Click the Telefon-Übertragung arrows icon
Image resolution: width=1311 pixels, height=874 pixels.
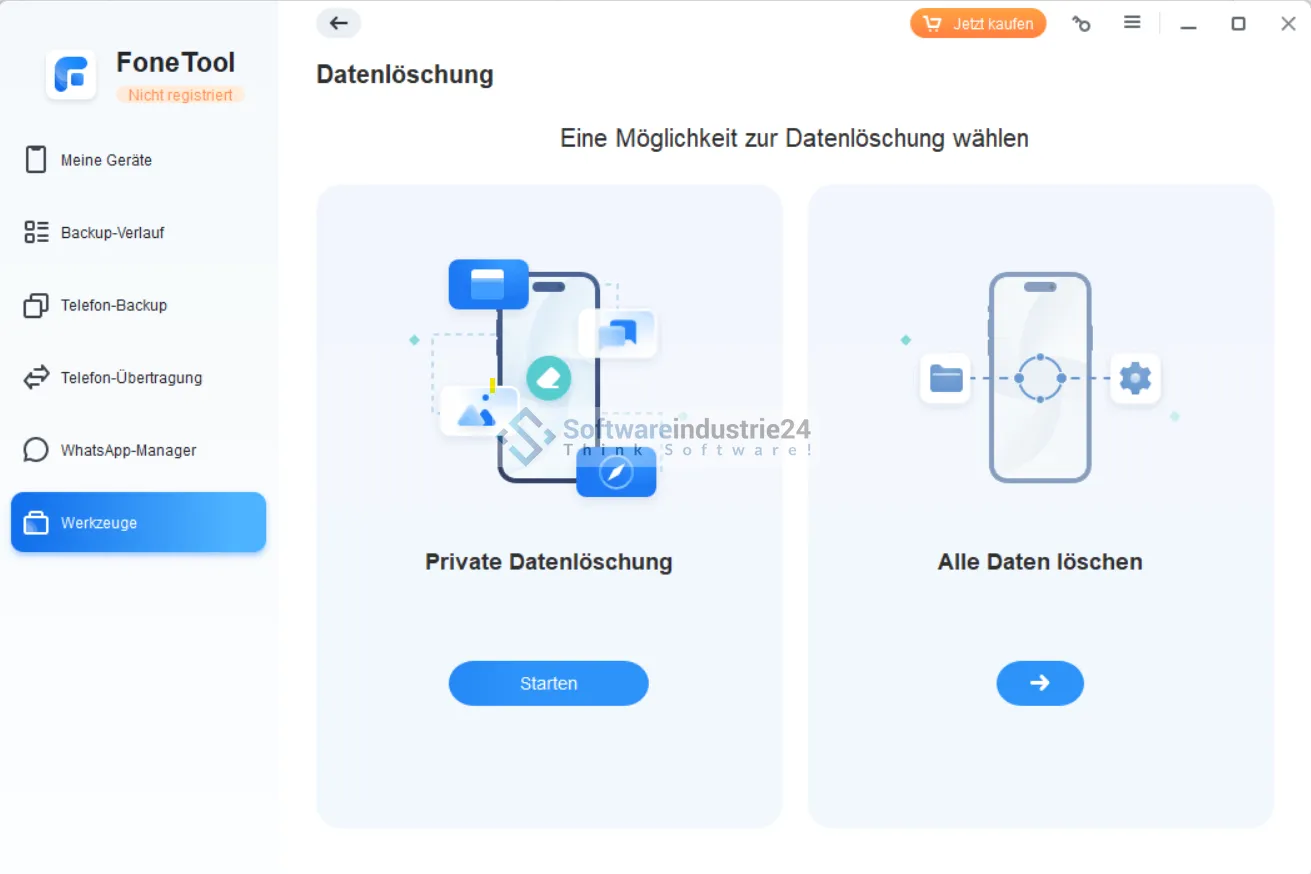[36, 378]
